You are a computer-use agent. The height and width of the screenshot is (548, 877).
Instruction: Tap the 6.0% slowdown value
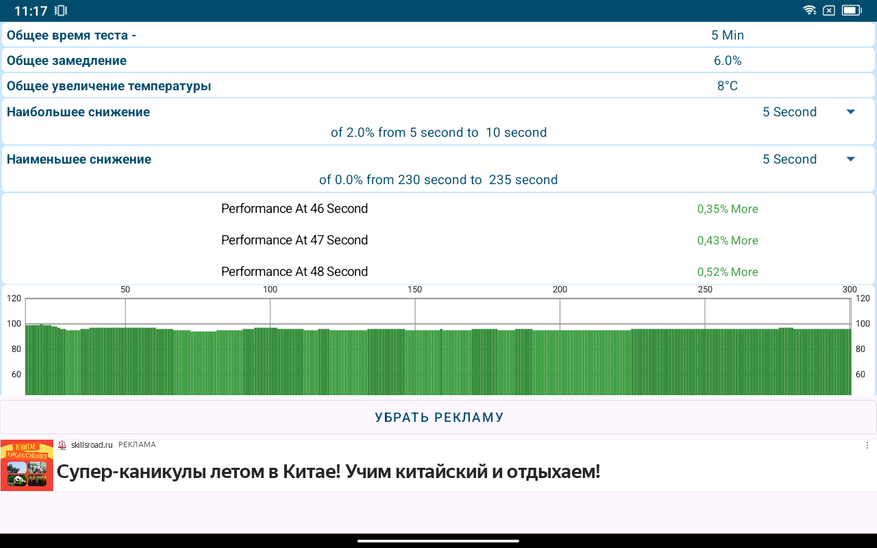tap(727, 60)
